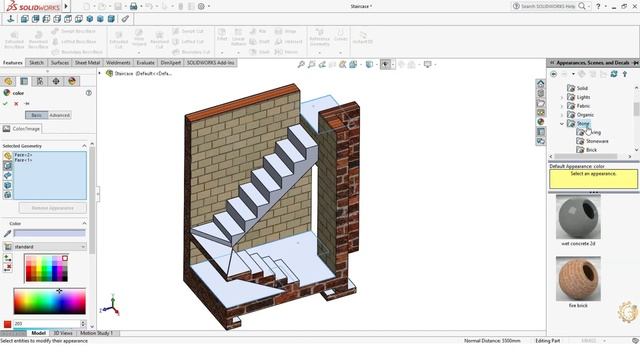
Task: Switch to the Surfaces tab
Action: (60, 63)
